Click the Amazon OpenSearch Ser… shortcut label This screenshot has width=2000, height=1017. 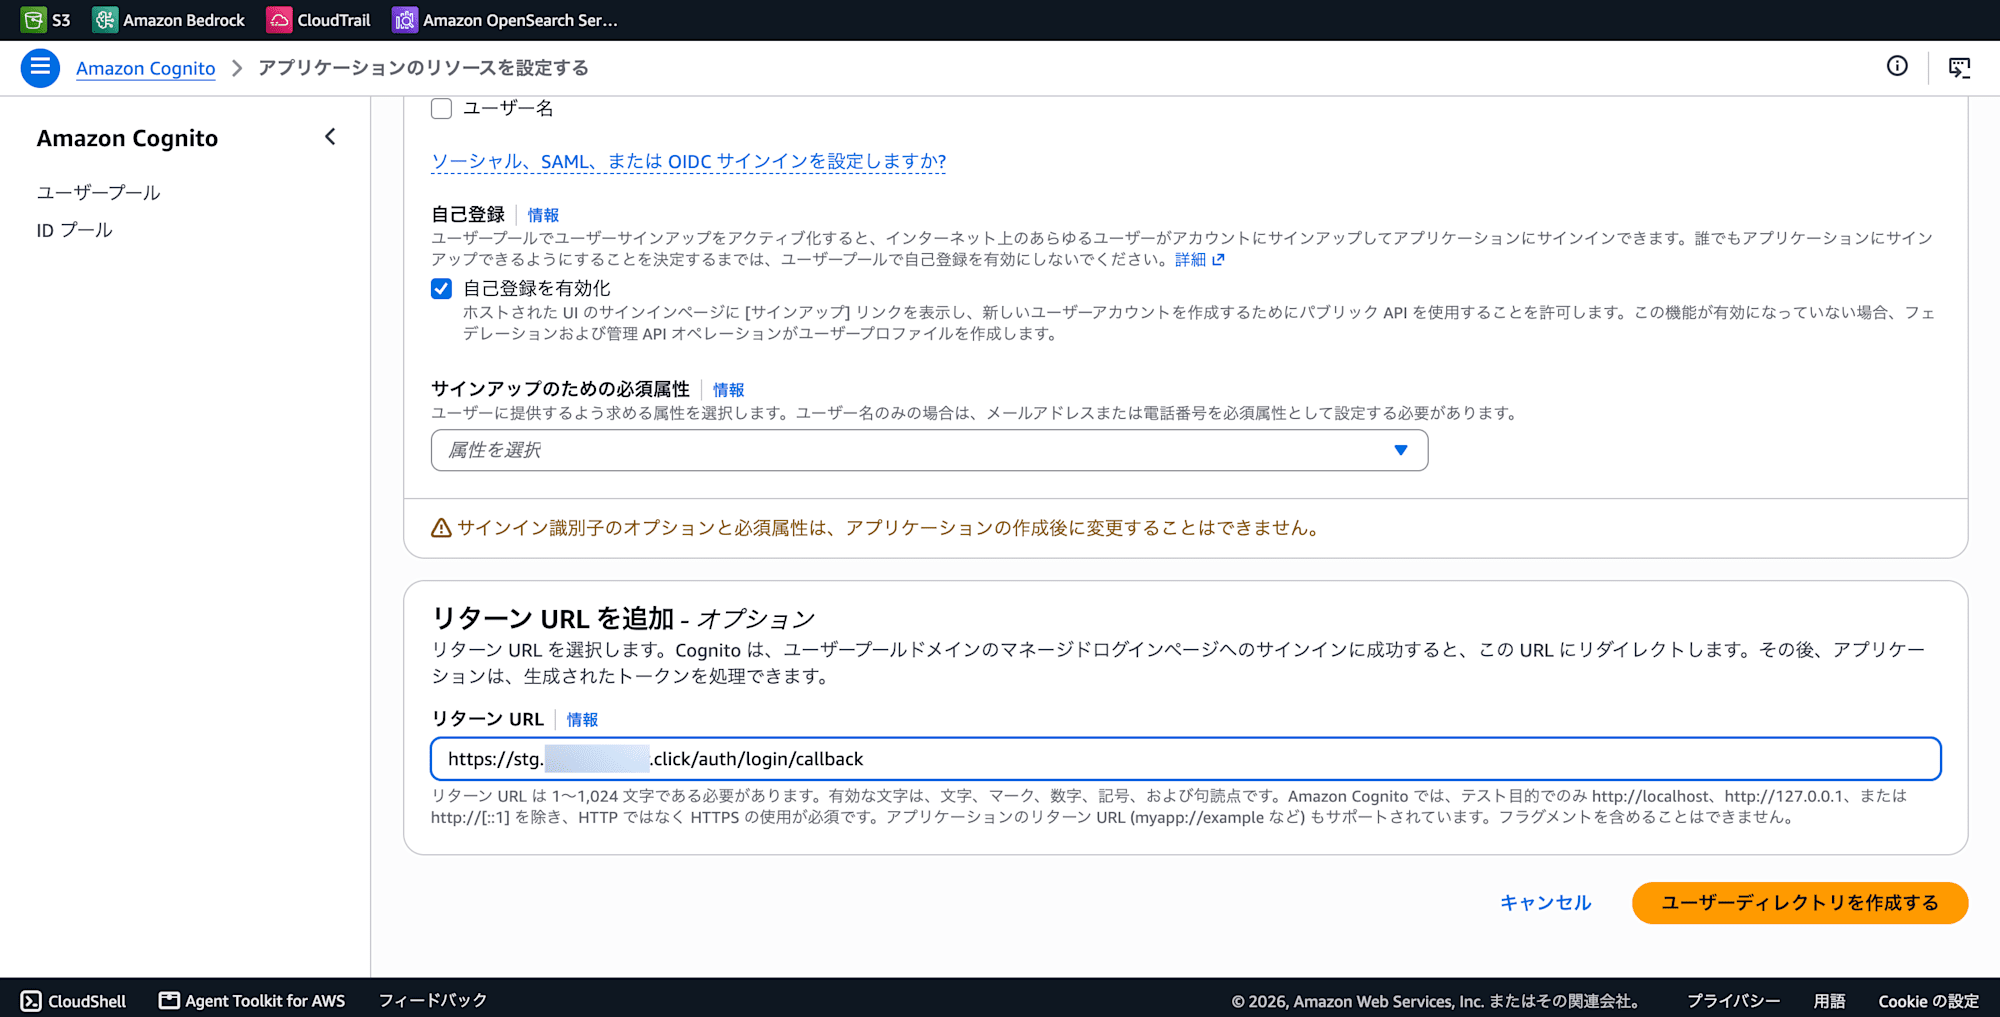click(x=520, y=20)
